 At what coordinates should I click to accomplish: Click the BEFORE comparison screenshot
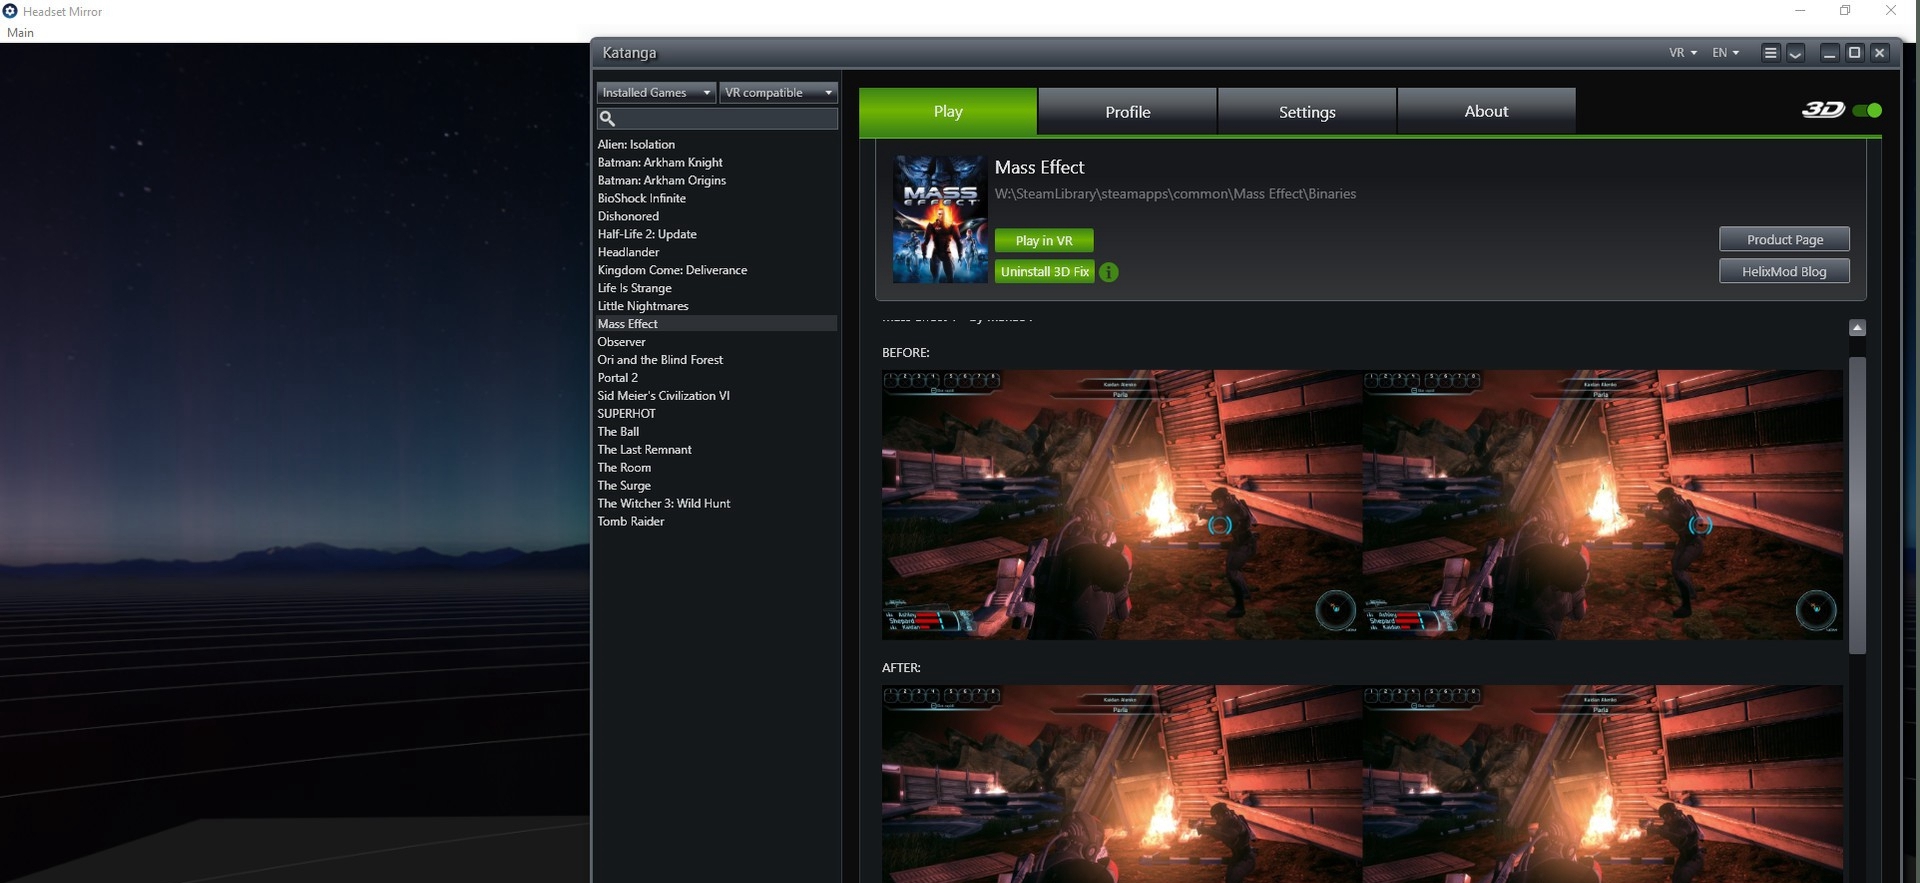(x=1362, y=505)
